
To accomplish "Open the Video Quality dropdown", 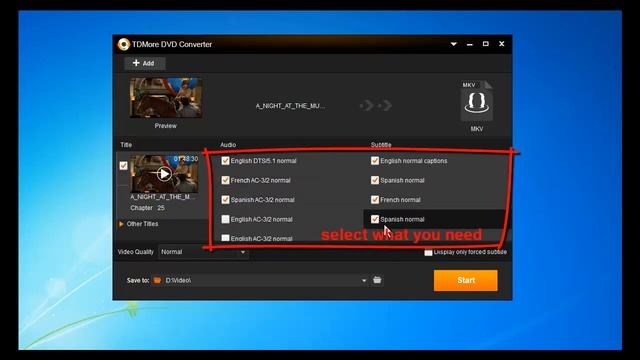I will 203,252.
